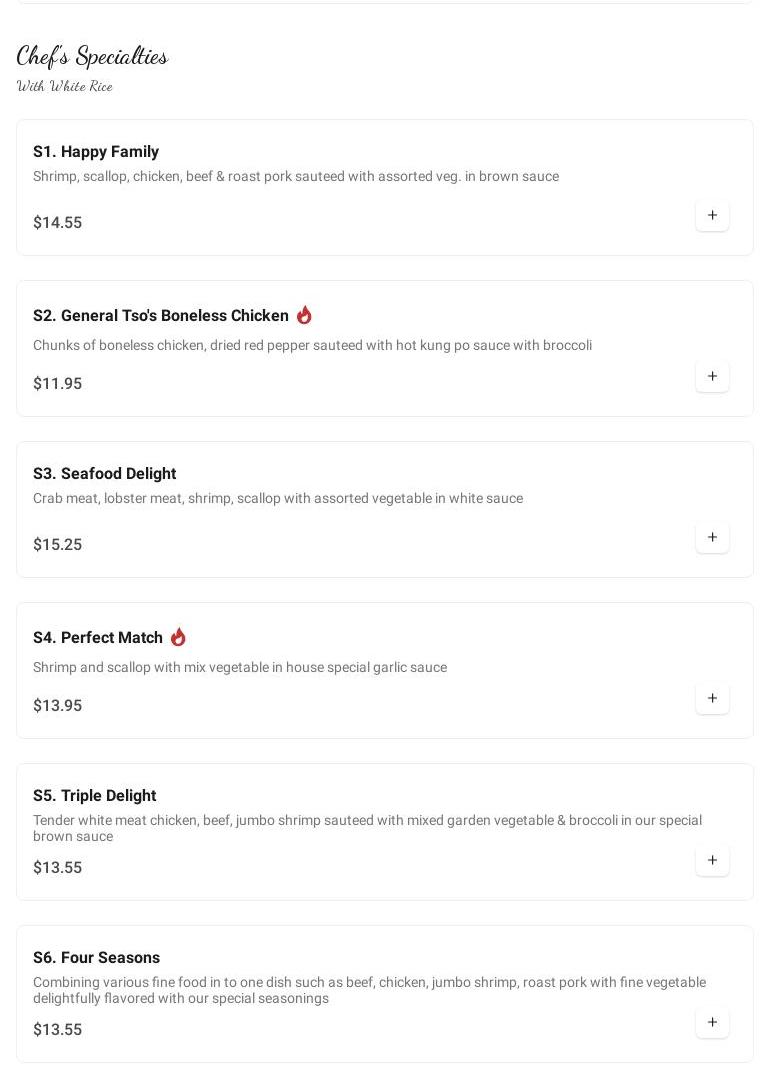Click the $14.55 Happy Family price

pos(57,223)
